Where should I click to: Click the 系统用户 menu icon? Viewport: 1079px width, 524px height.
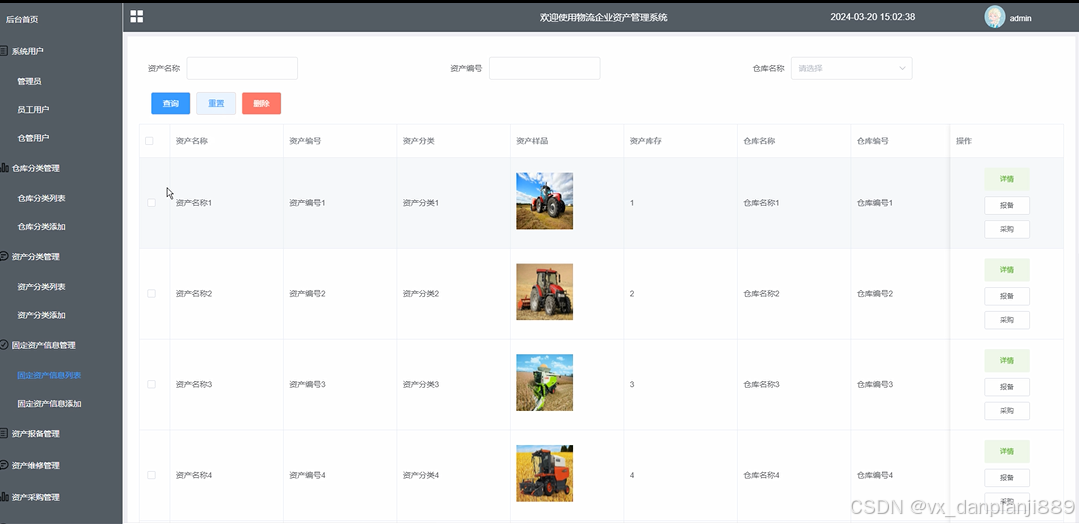(4, 51)
